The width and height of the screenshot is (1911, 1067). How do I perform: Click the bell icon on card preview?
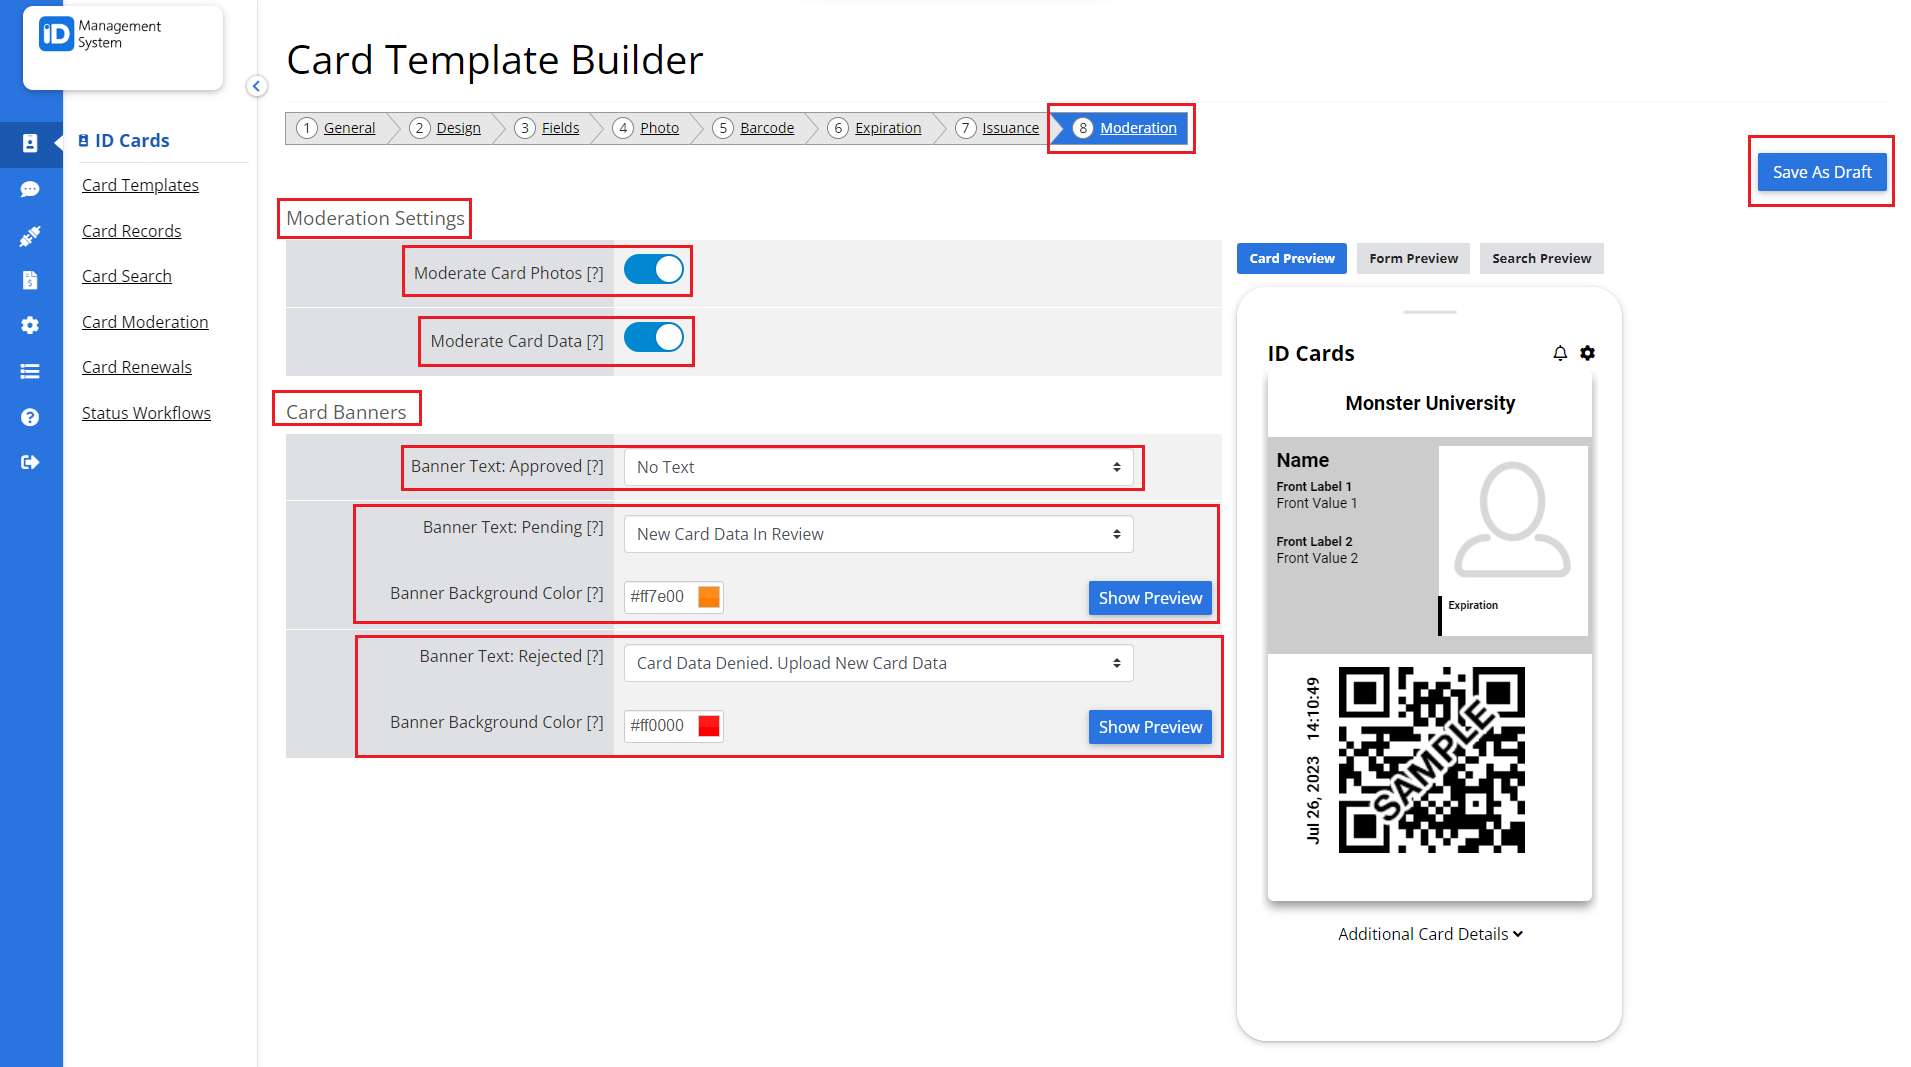pos(1560,353)
